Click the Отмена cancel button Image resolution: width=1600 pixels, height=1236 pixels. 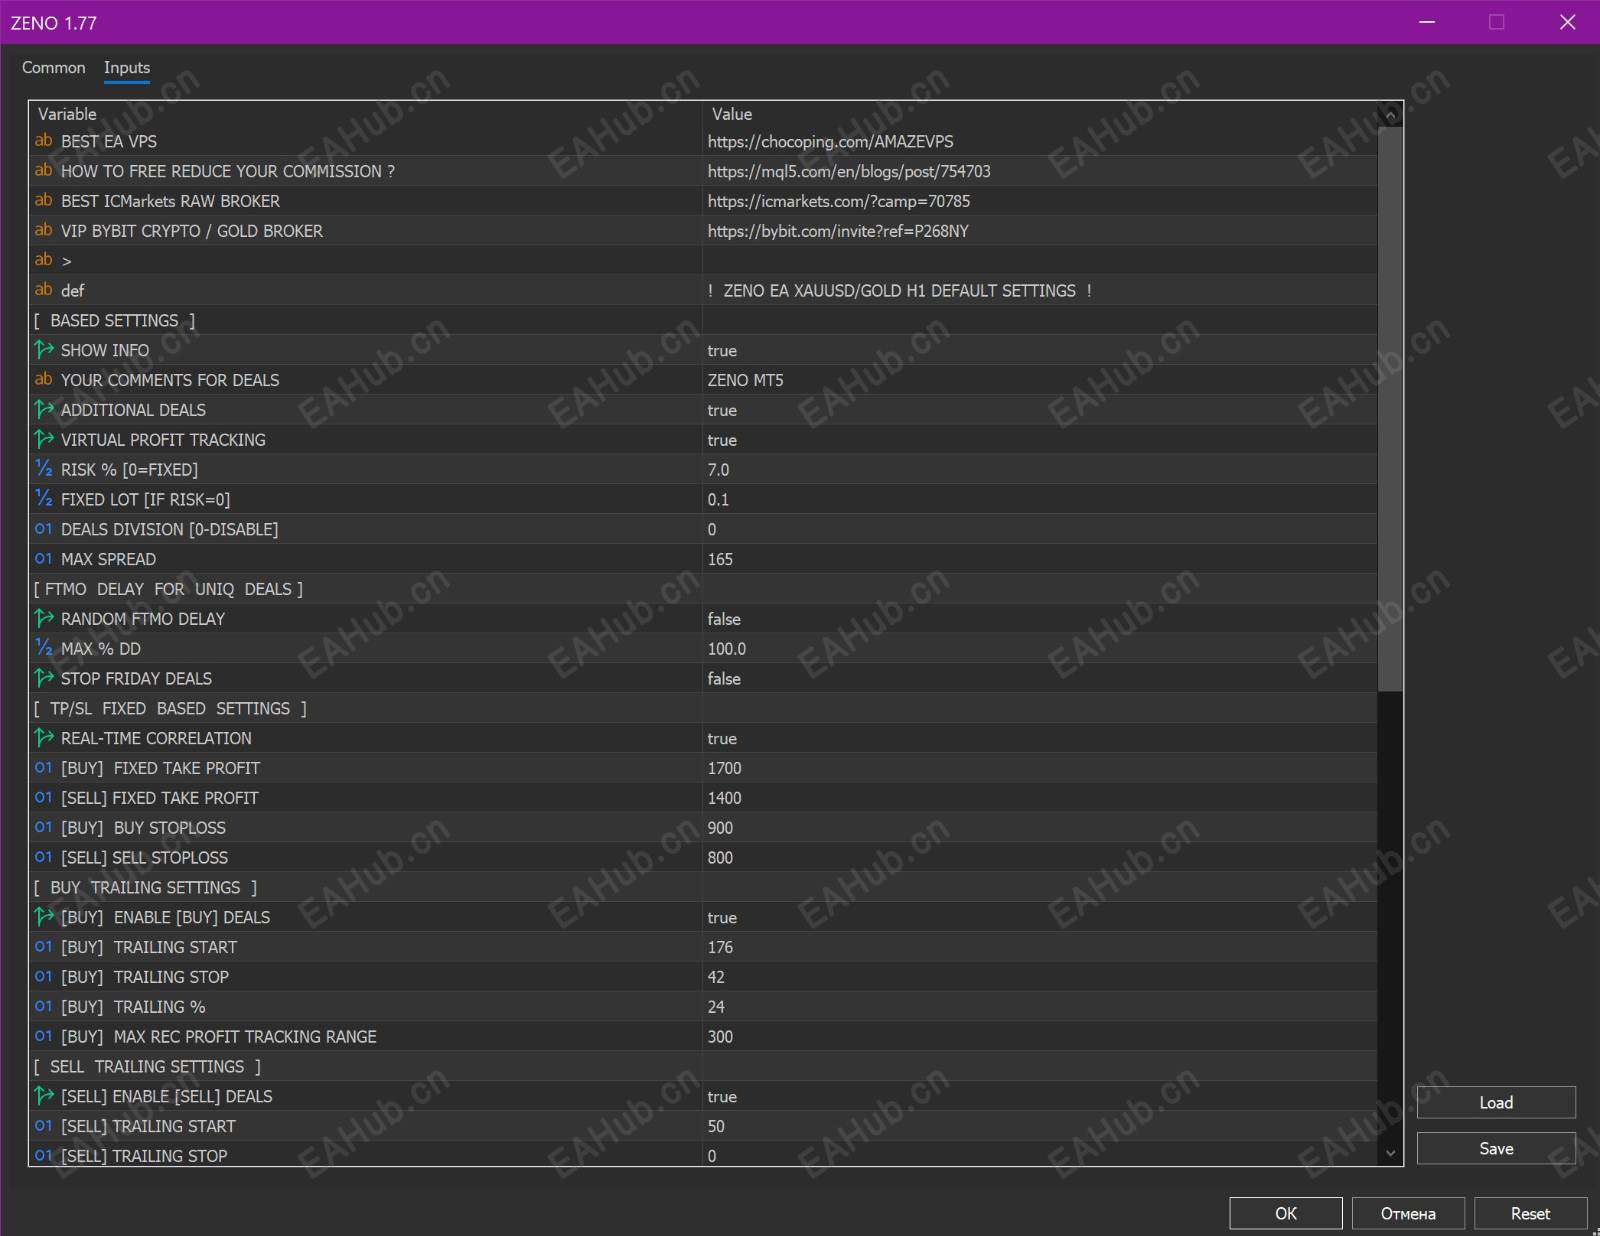pyautogui.click(x=1408, y=1213)
